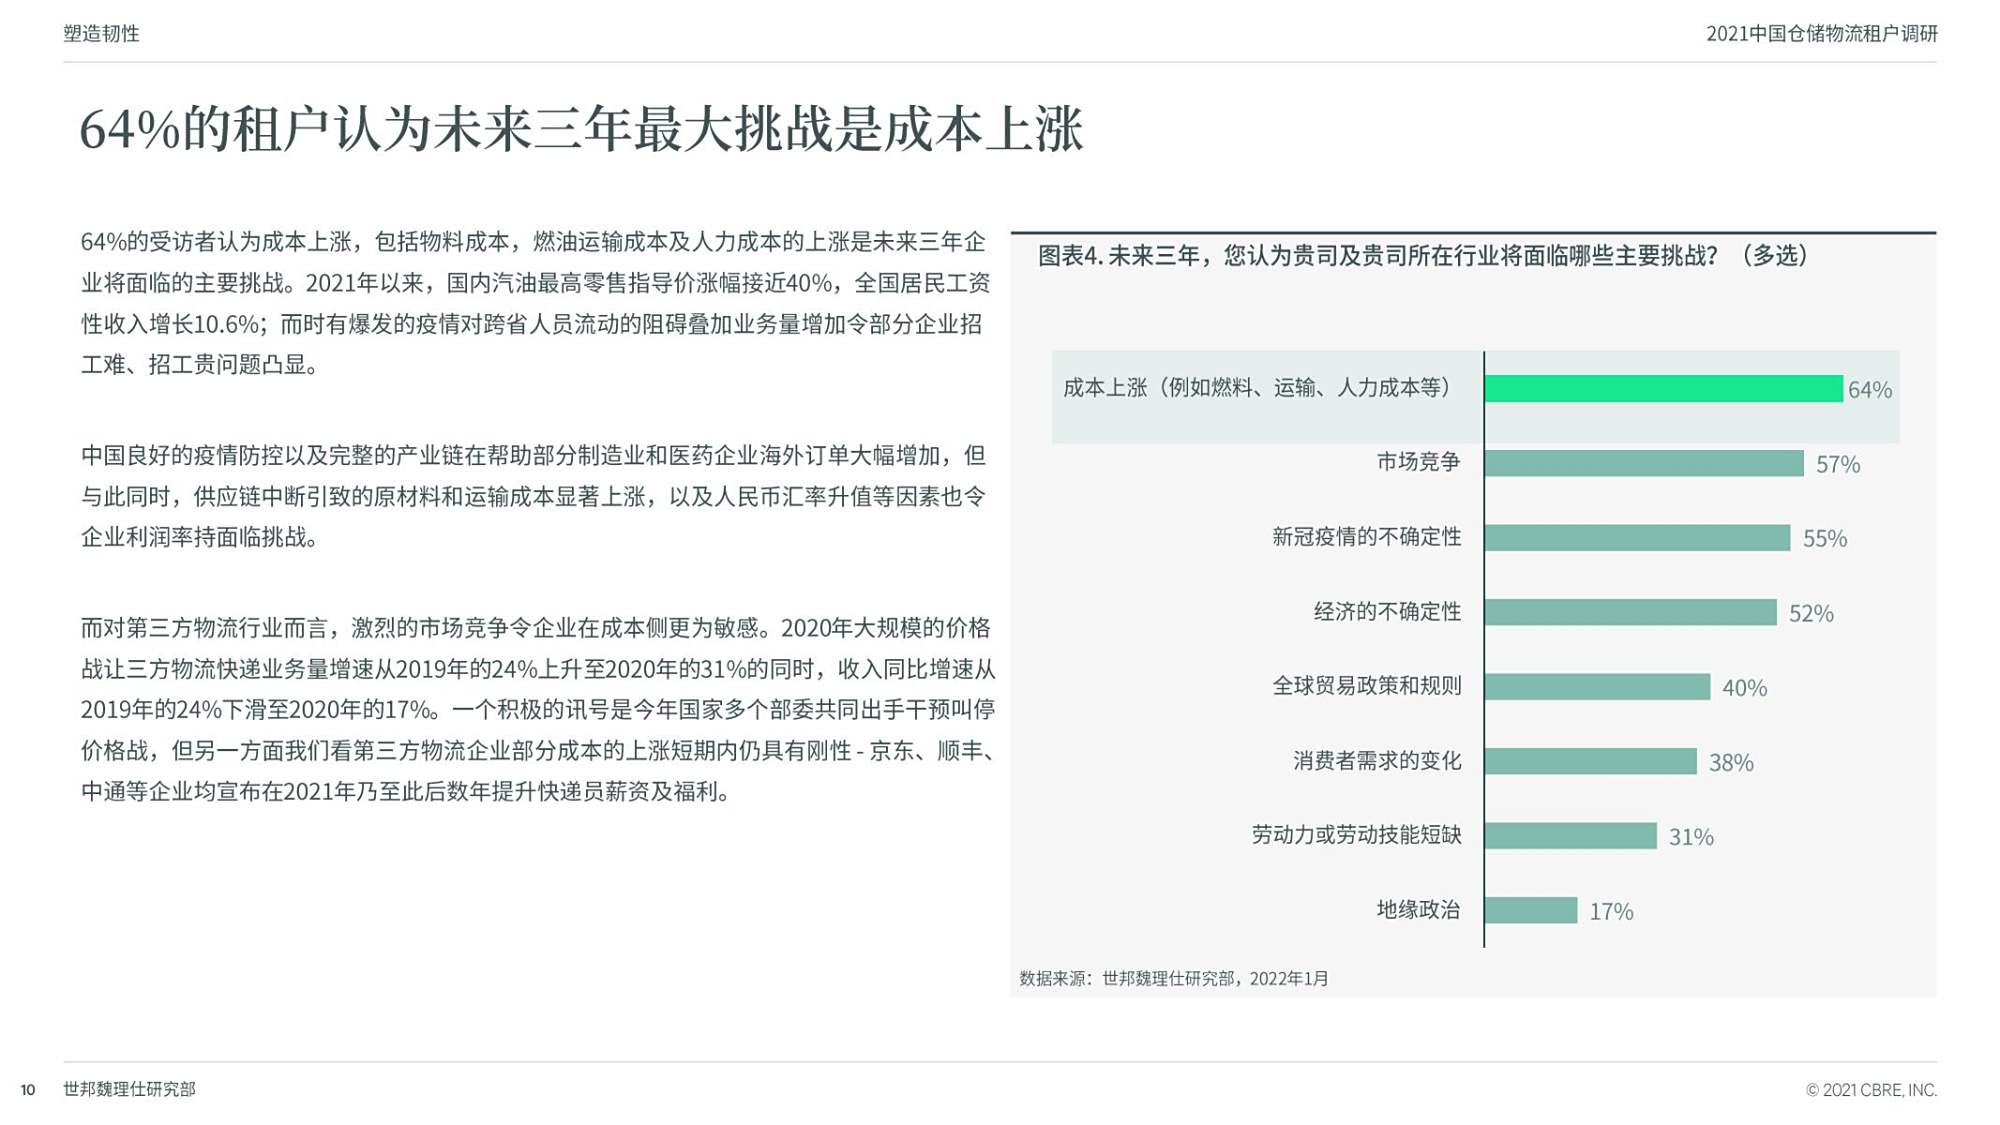The width and height of the screenshot is (2000, 1125).
Task: Click the title 64%的租户认为未来三年最大挑战是成本上涨
Action: point(581,130)
